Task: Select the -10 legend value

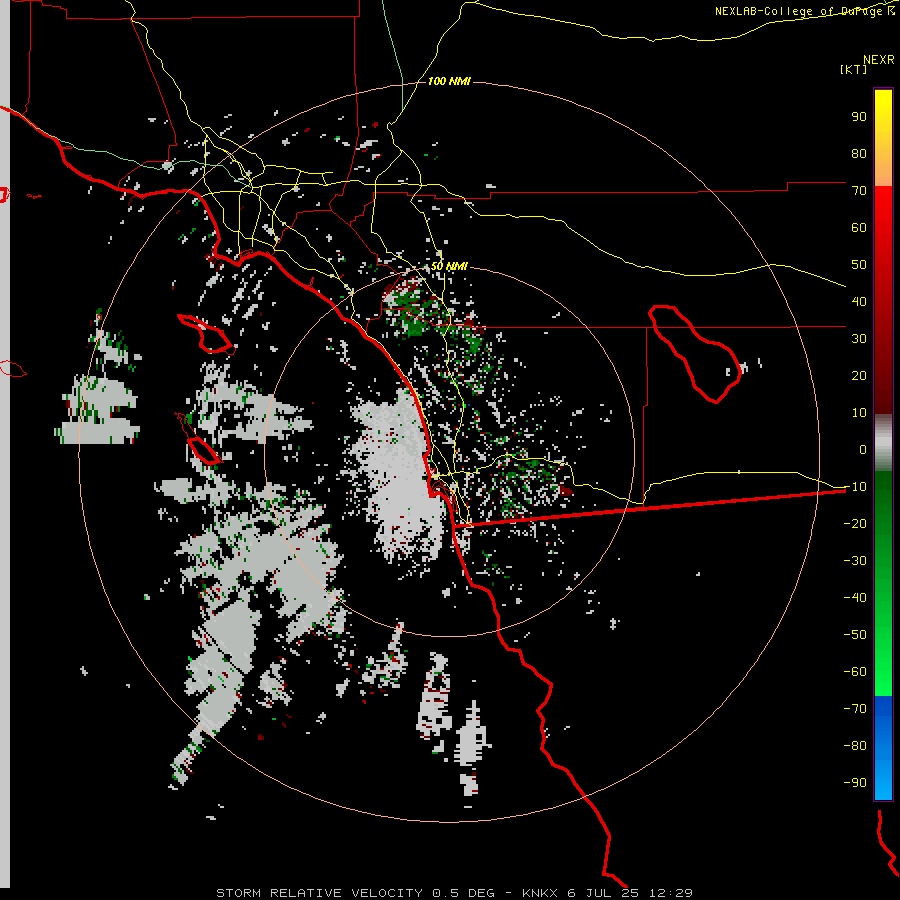Action: tap(855, 487)
